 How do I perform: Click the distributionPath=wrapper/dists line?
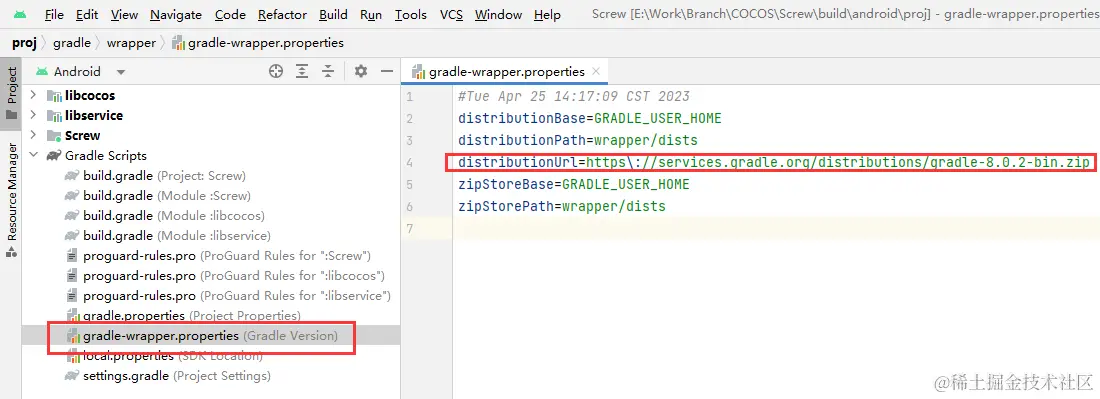(x=578, y=140)
